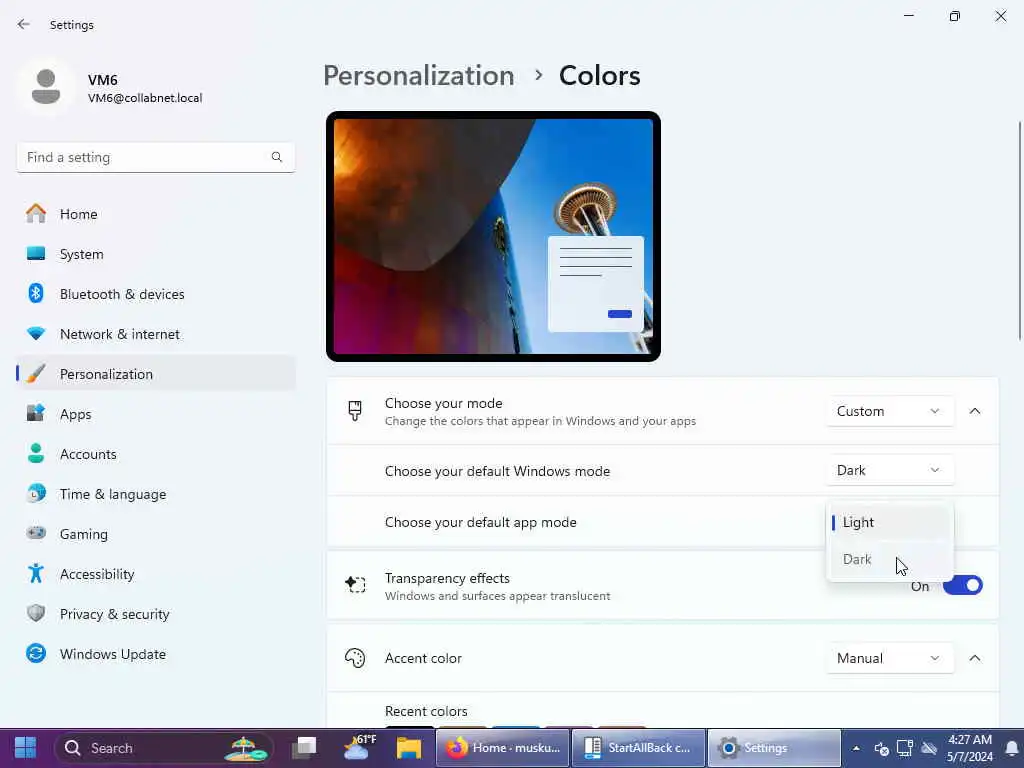The width and height of the screenshot is (1024, 768).
Task: Click the magnifier icon in Find a setting
Action: (277, 157)
